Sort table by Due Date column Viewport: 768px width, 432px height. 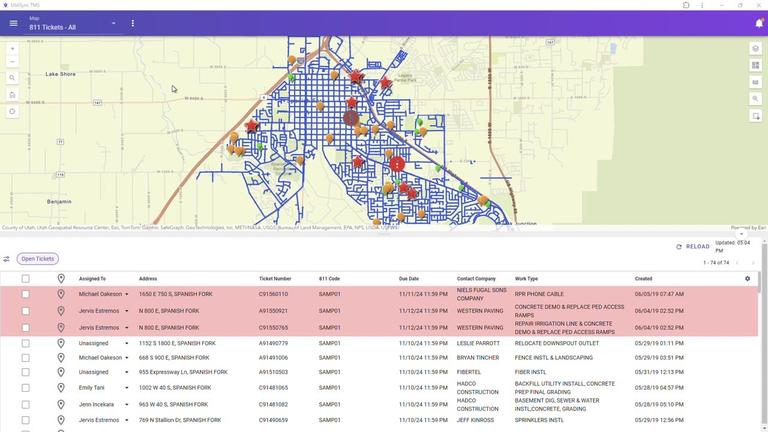click(x=408, y=279)
